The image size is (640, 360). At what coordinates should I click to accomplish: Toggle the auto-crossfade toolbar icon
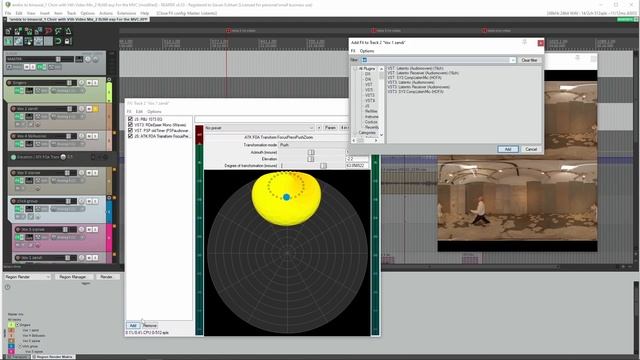tap(8, 41)
